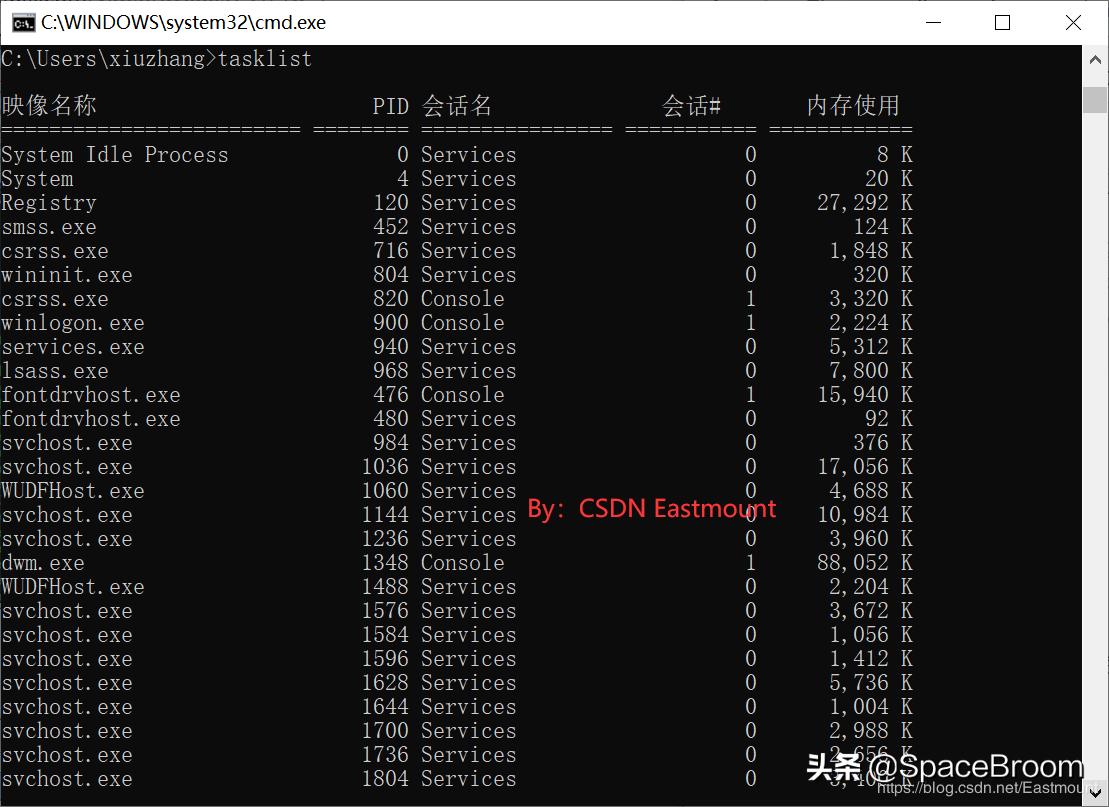Click the 'Registry' process name
Screen dimensions: 1109x807
point(49,203)
